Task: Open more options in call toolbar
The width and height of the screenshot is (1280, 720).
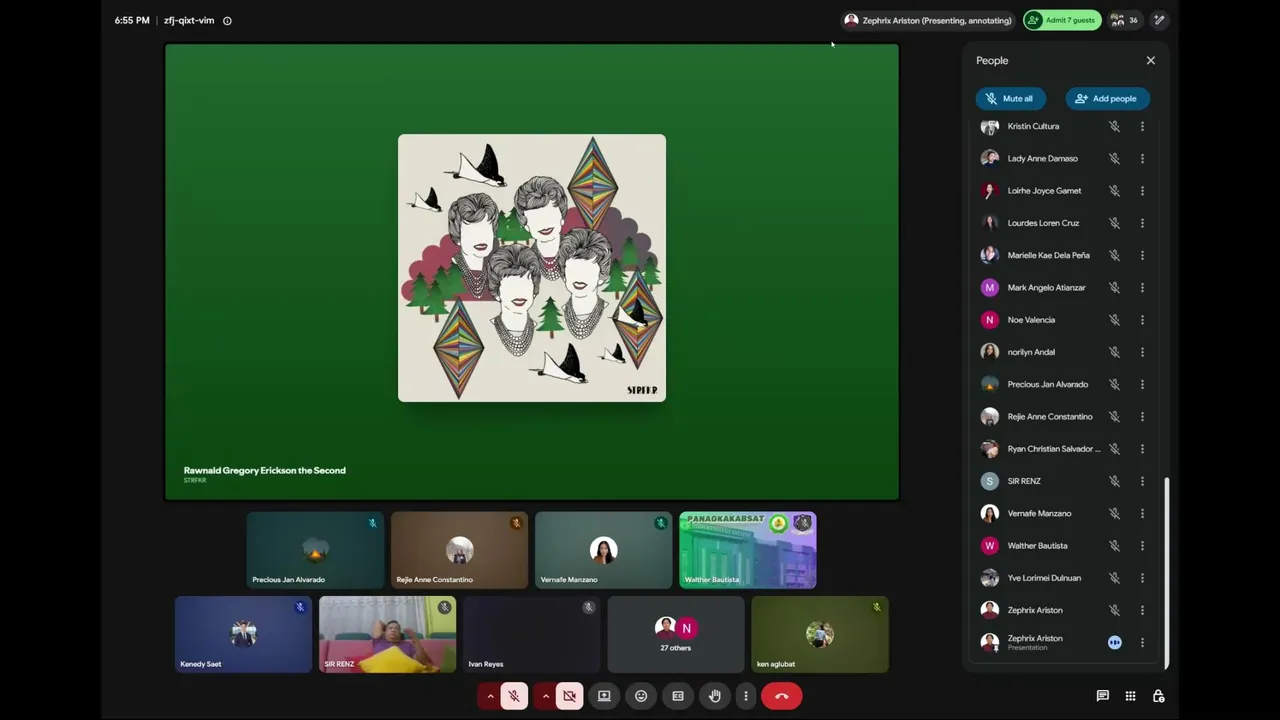Action: point(745,696)
